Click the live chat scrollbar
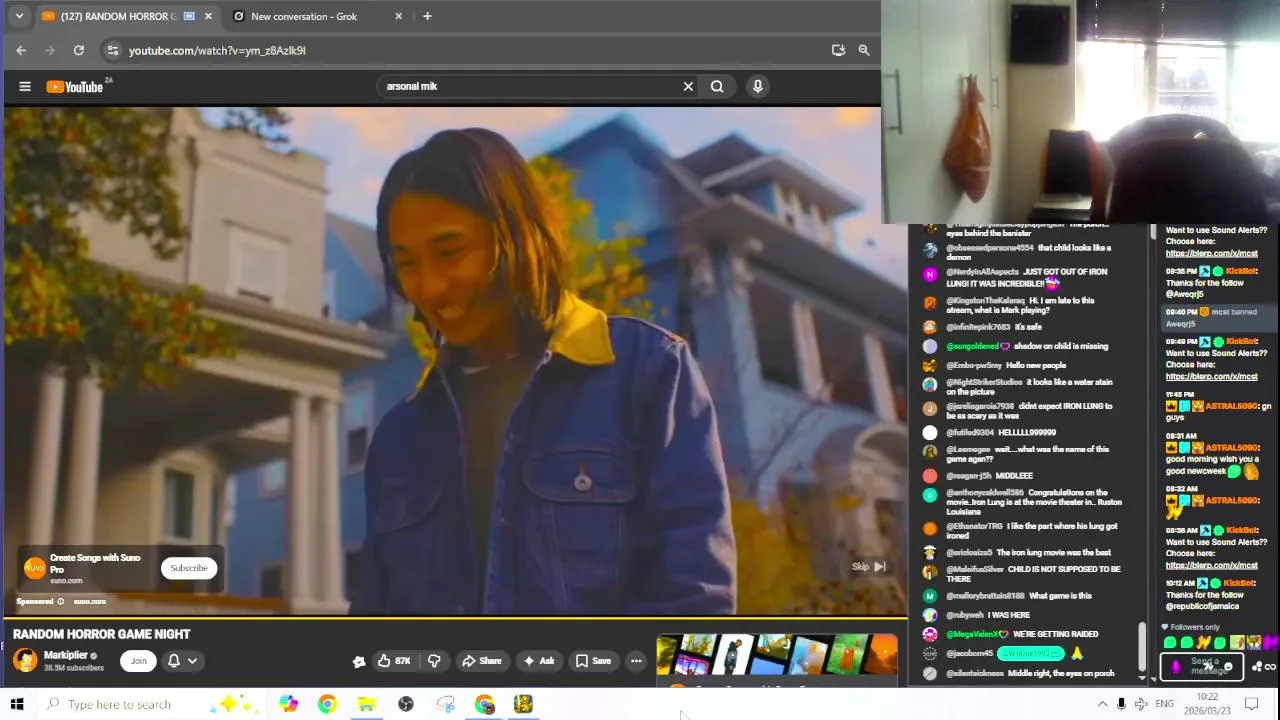Image resolution: width=1280 pixels, height=720 pixels. 1141,648
